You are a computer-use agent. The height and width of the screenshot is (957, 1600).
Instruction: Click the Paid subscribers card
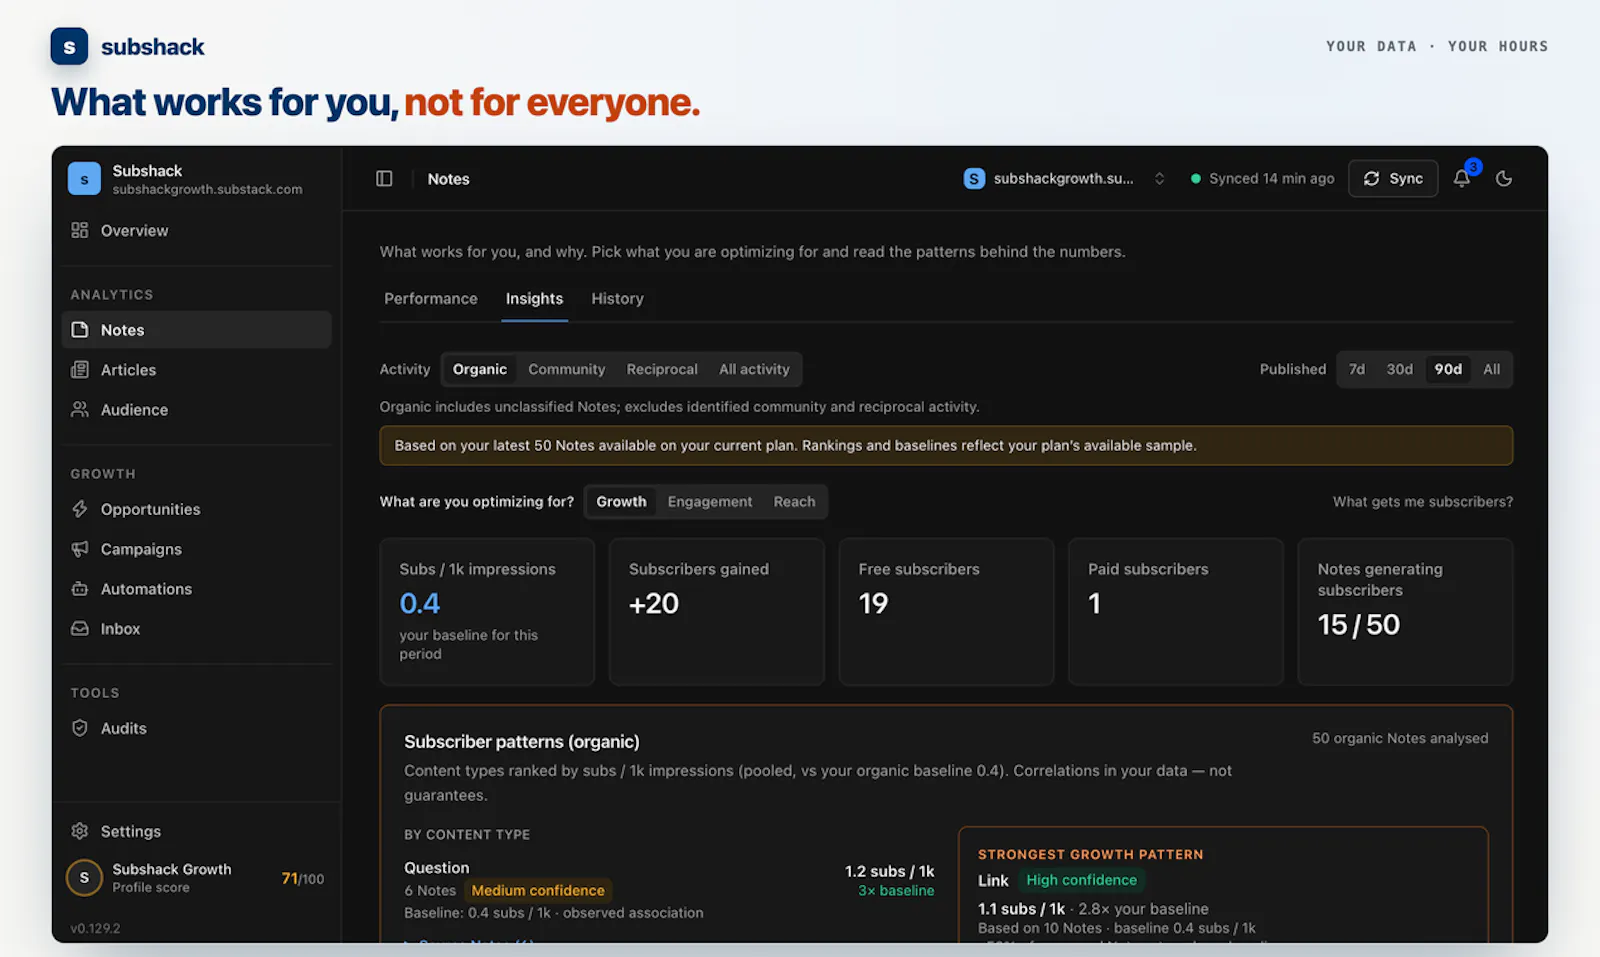[1176, 612]
